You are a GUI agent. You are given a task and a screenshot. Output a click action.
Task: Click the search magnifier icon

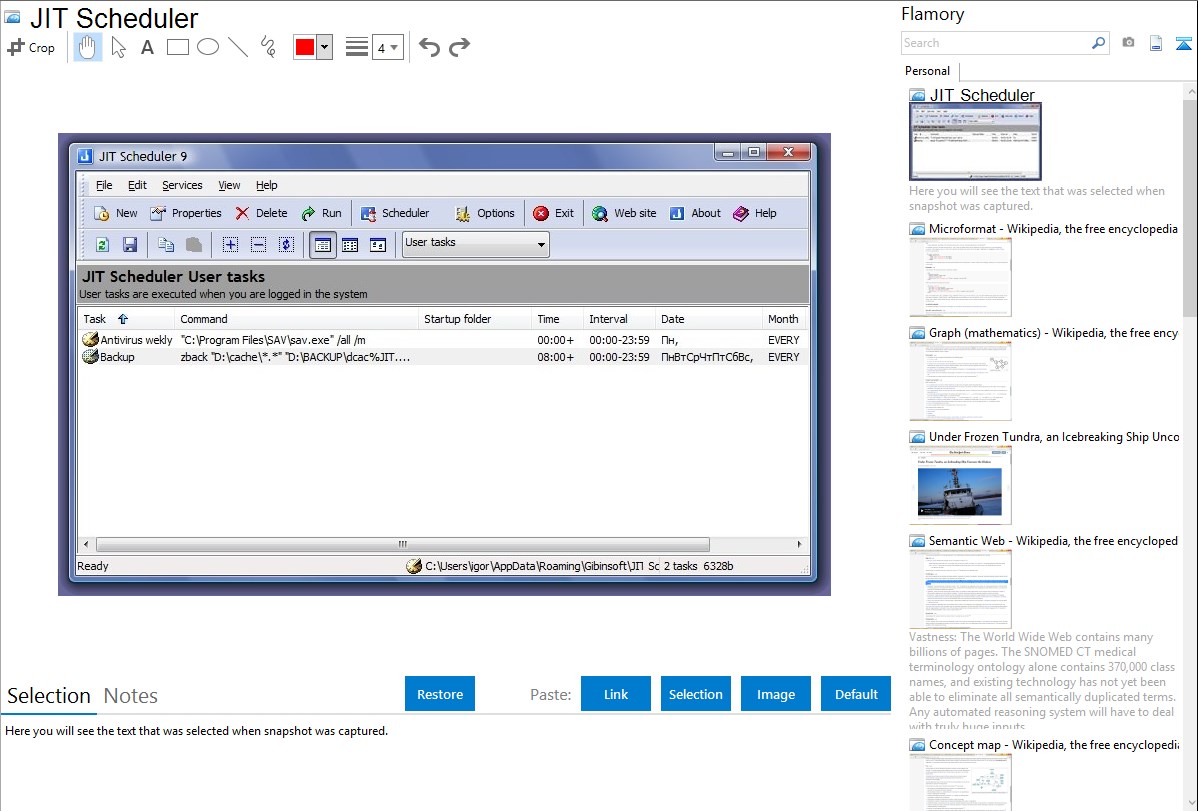pos(1098,43)
